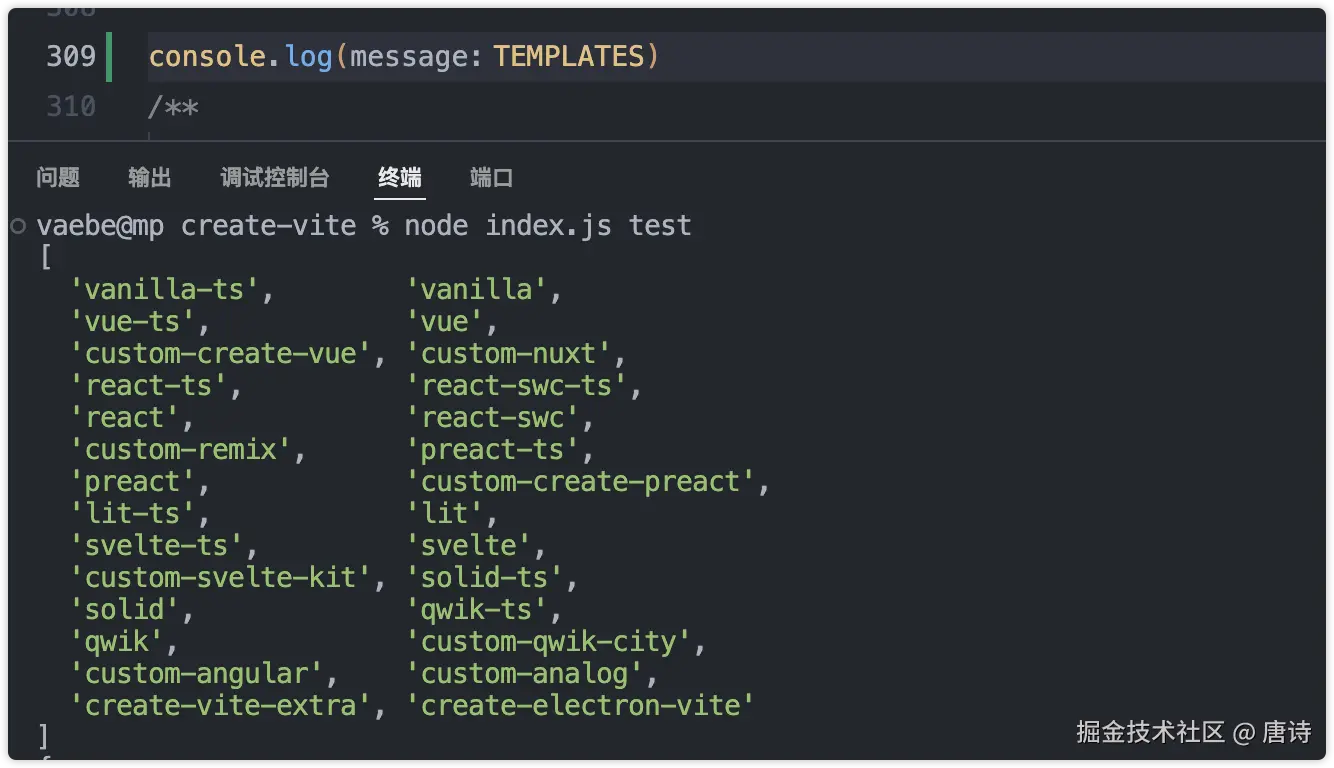The width and height of the screenshot is (1334, 768).
Task: Switch to the 问题 panel tab
Action: tap(58, 178)
